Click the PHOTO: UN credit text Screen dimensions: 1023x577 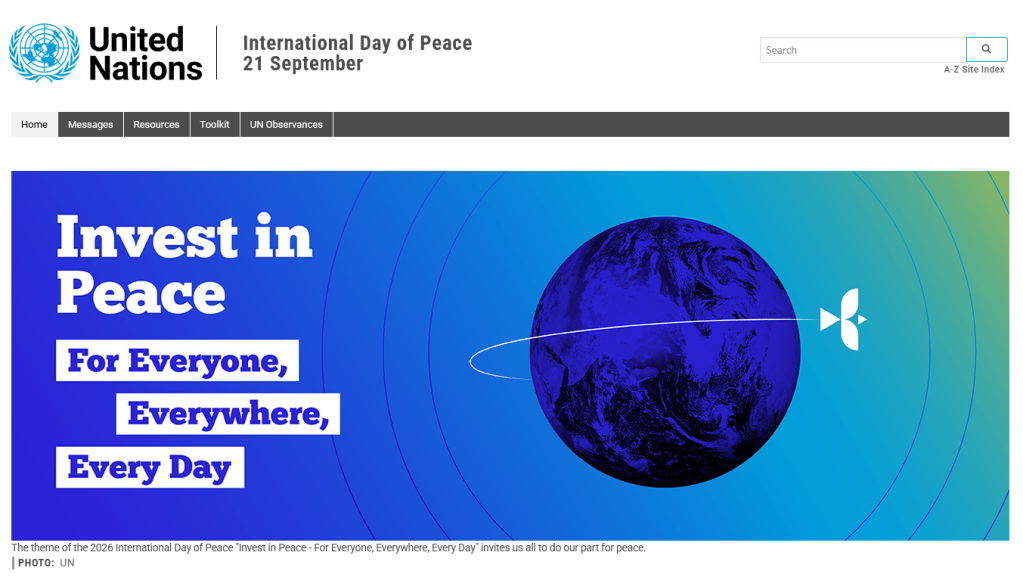pos(46,563)
